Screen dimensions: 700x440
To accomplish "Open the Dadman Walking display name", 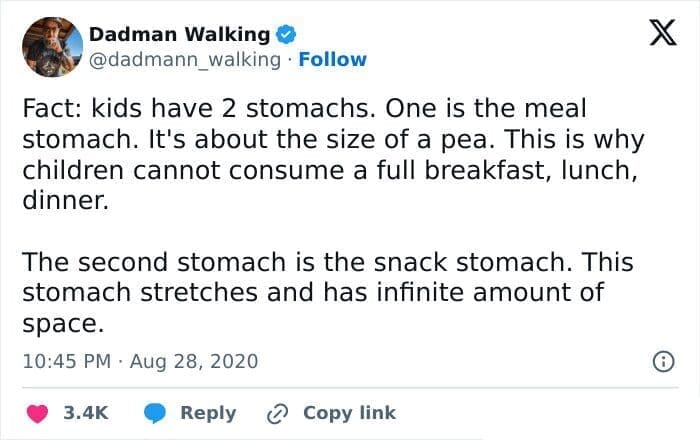I will (179, 34).
